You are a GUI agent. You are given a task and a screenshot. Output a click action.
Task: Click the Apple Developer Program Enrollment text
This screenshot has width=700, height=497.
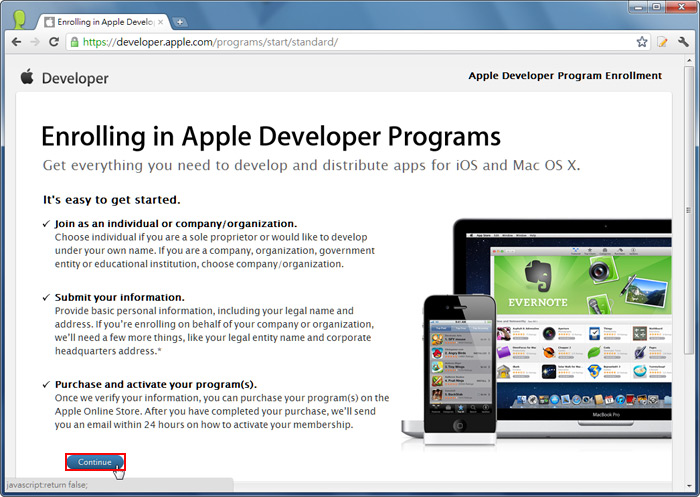(565, 76)
